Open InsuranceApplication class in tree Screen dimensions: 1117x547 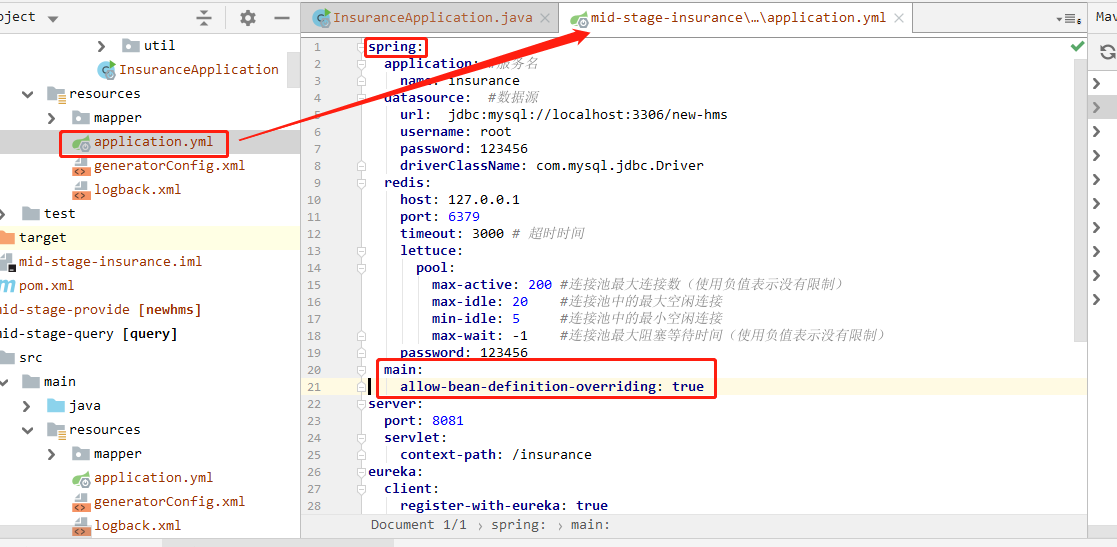tap(198, 69)
